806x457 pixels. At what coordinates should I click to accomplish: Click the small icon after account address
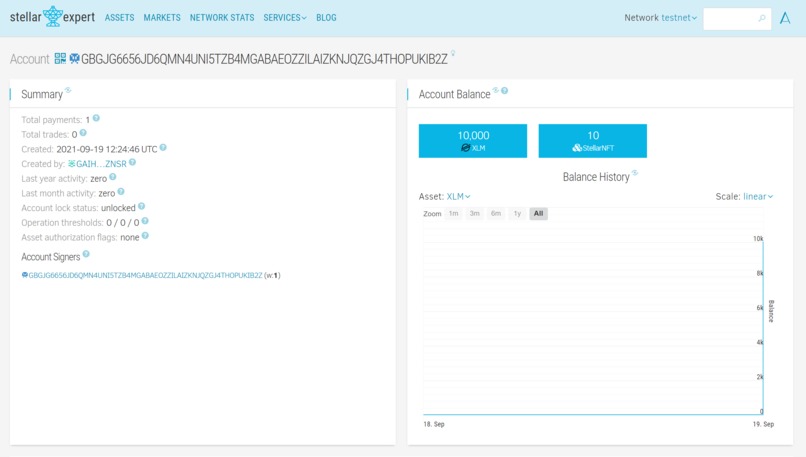point(453,53)
